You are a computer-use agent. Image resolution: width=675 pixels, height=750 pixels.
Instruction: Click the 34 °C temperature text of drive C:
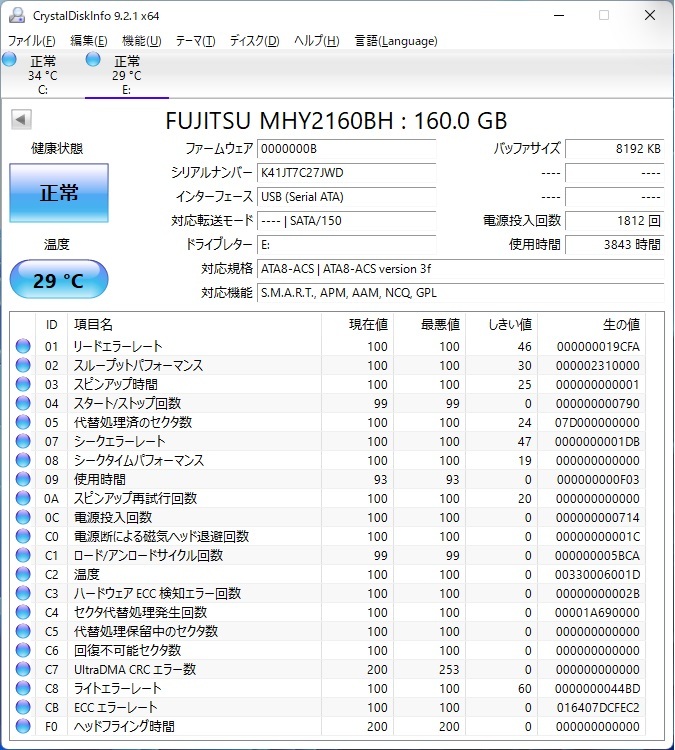pyautogui.click(x=43, y=76)
